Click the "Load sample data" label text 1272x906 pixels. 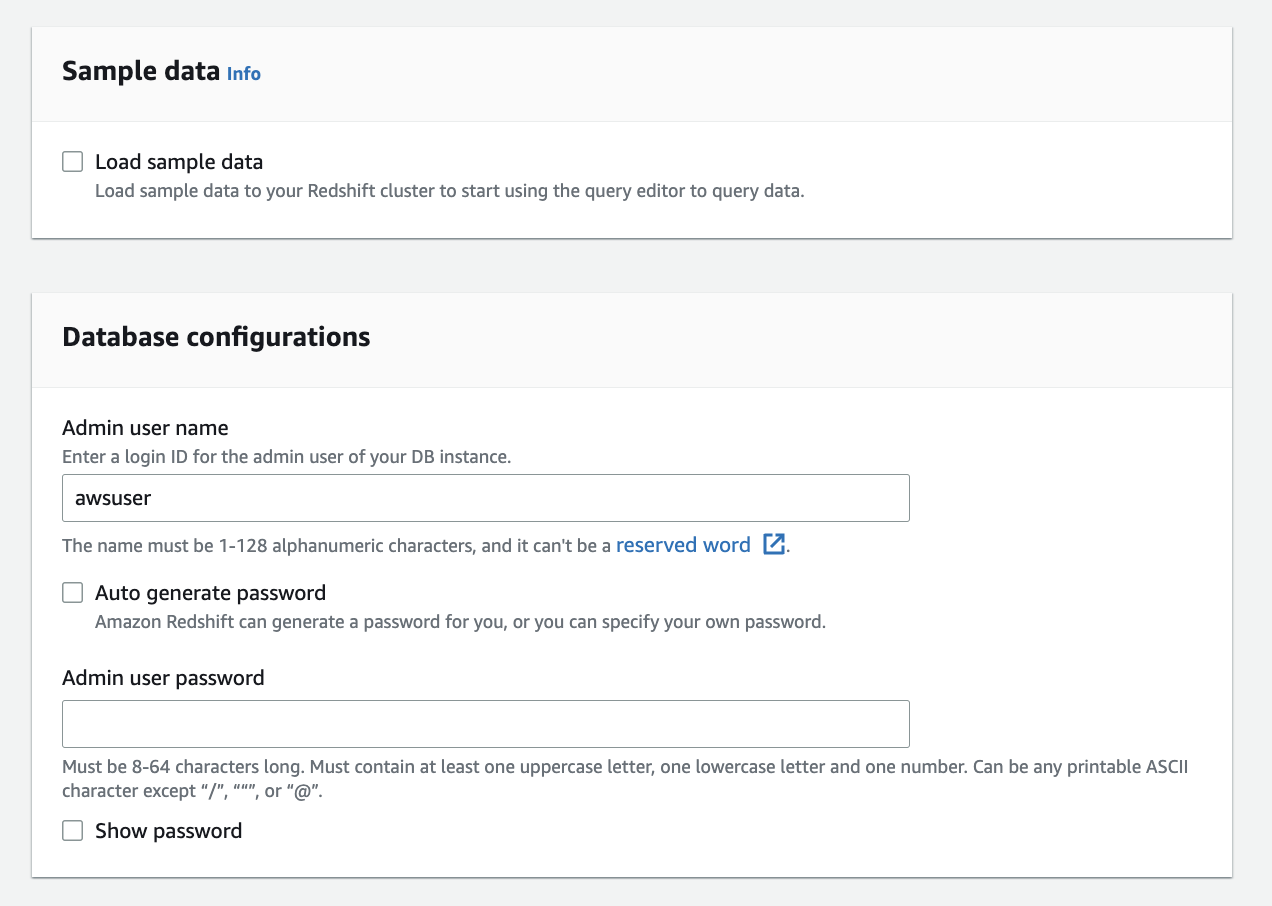(179, 162)
